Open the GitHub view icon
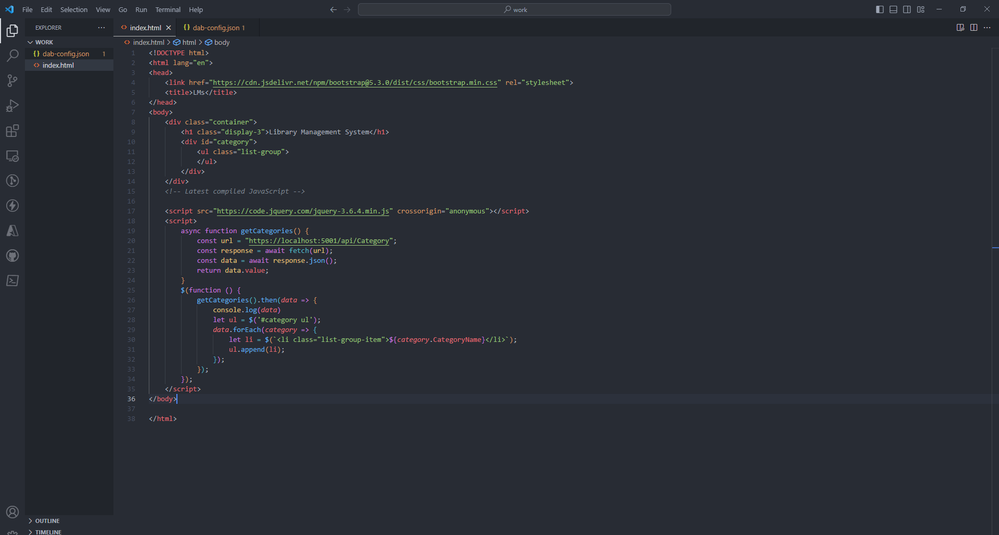The height and width of the screenshot is (535, 999). (12, 255)
